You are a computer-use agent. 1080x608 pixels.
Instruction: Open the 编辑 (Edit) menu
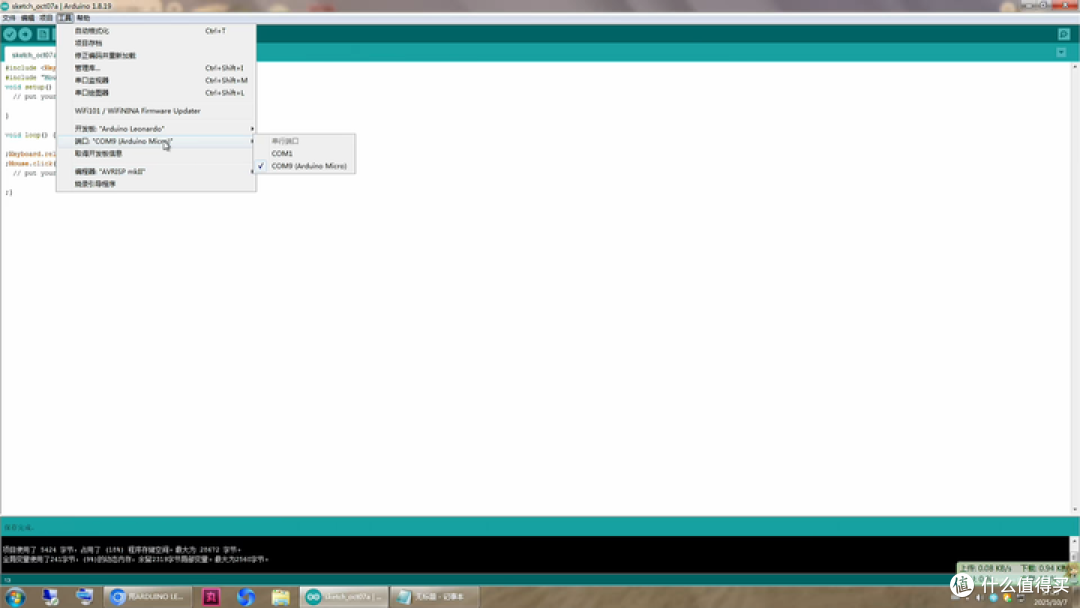(x=28, y=18)
